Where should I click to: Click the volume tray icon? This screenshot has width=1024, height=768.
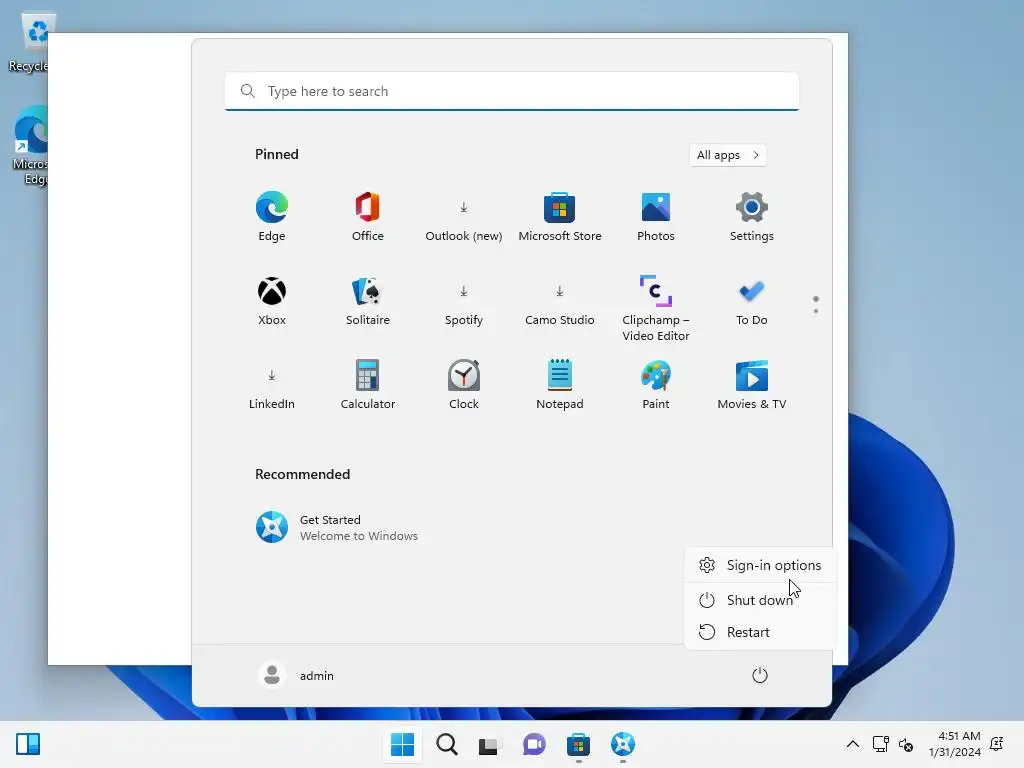pyautogui.click(x=906, y=744)
